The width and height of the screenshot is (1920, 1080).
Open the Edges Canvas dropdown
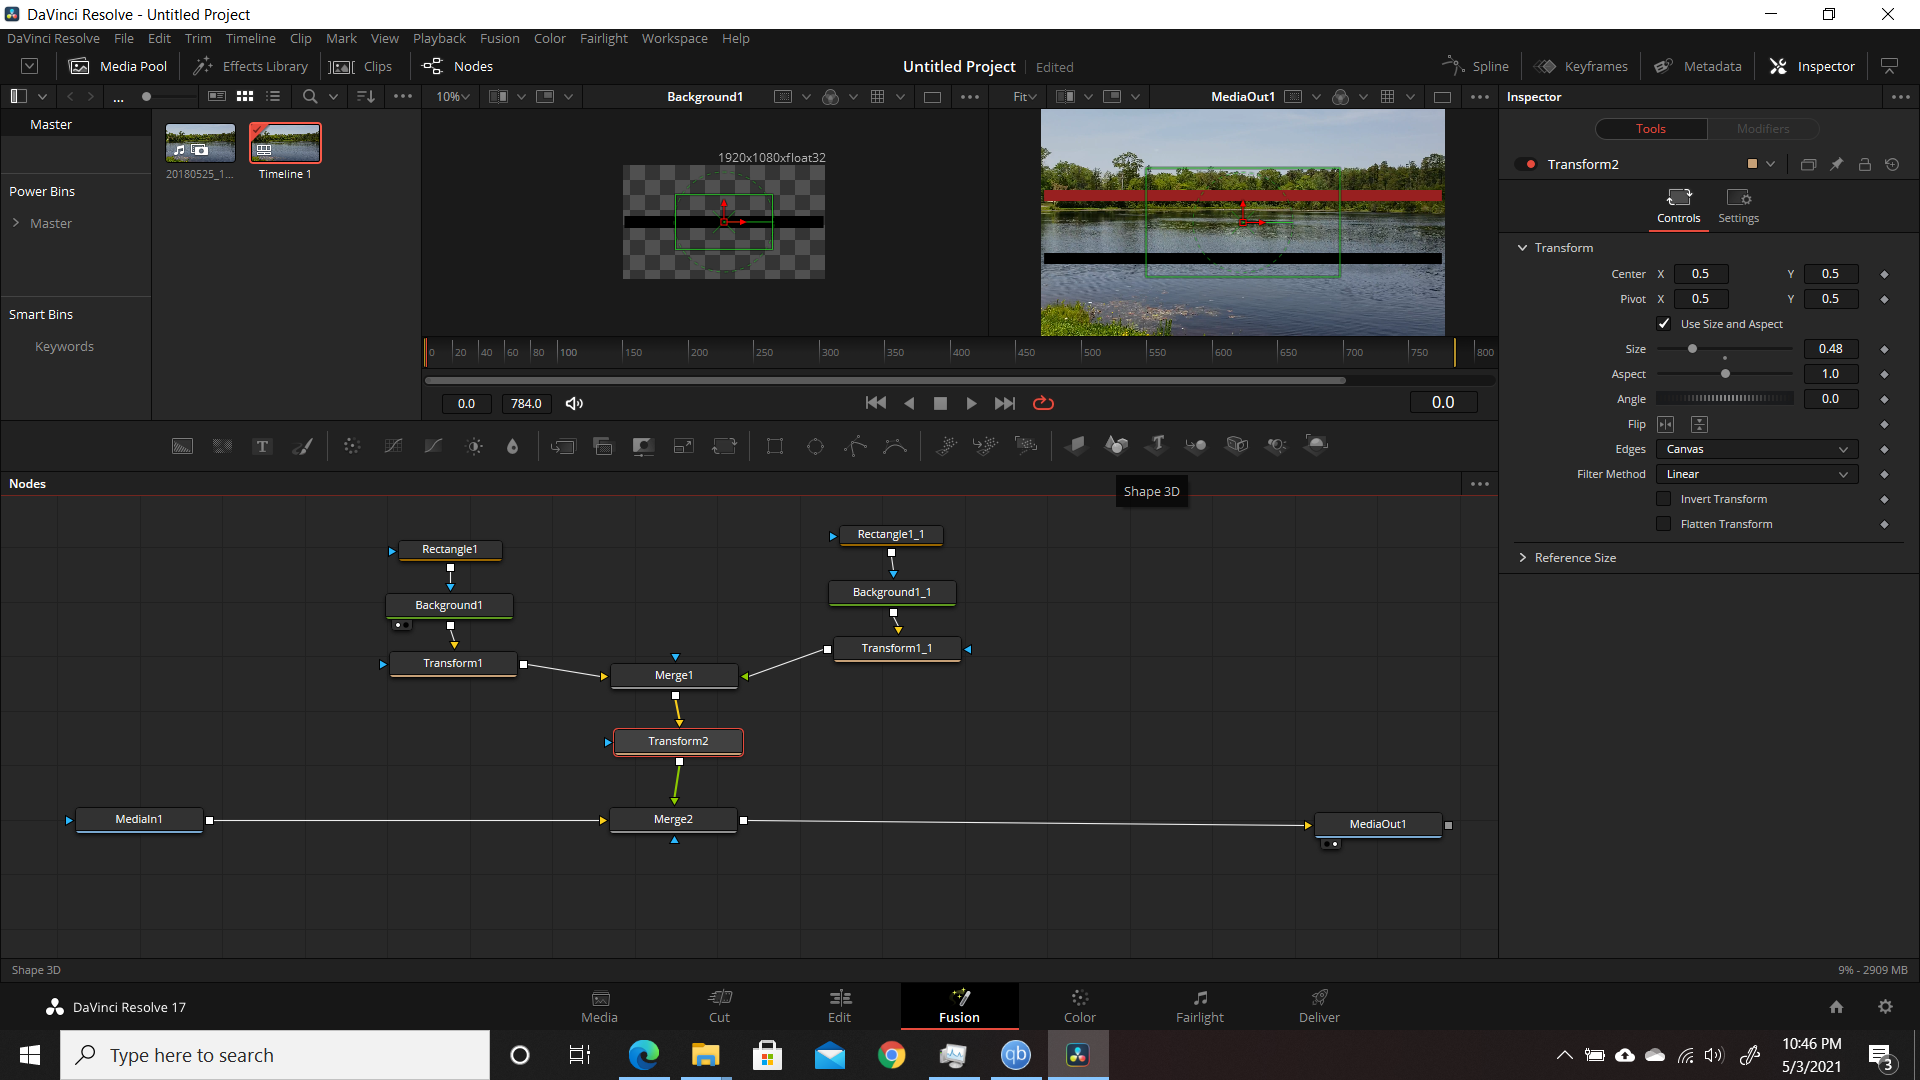pos(1757,449)
